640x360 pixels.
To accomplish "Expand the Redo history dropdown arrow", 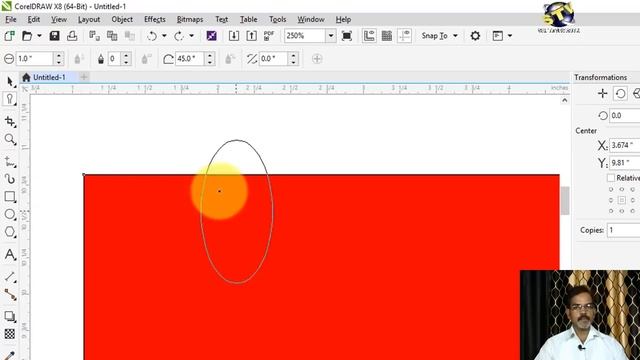I will pyautogui.click(x=191, y=36).
